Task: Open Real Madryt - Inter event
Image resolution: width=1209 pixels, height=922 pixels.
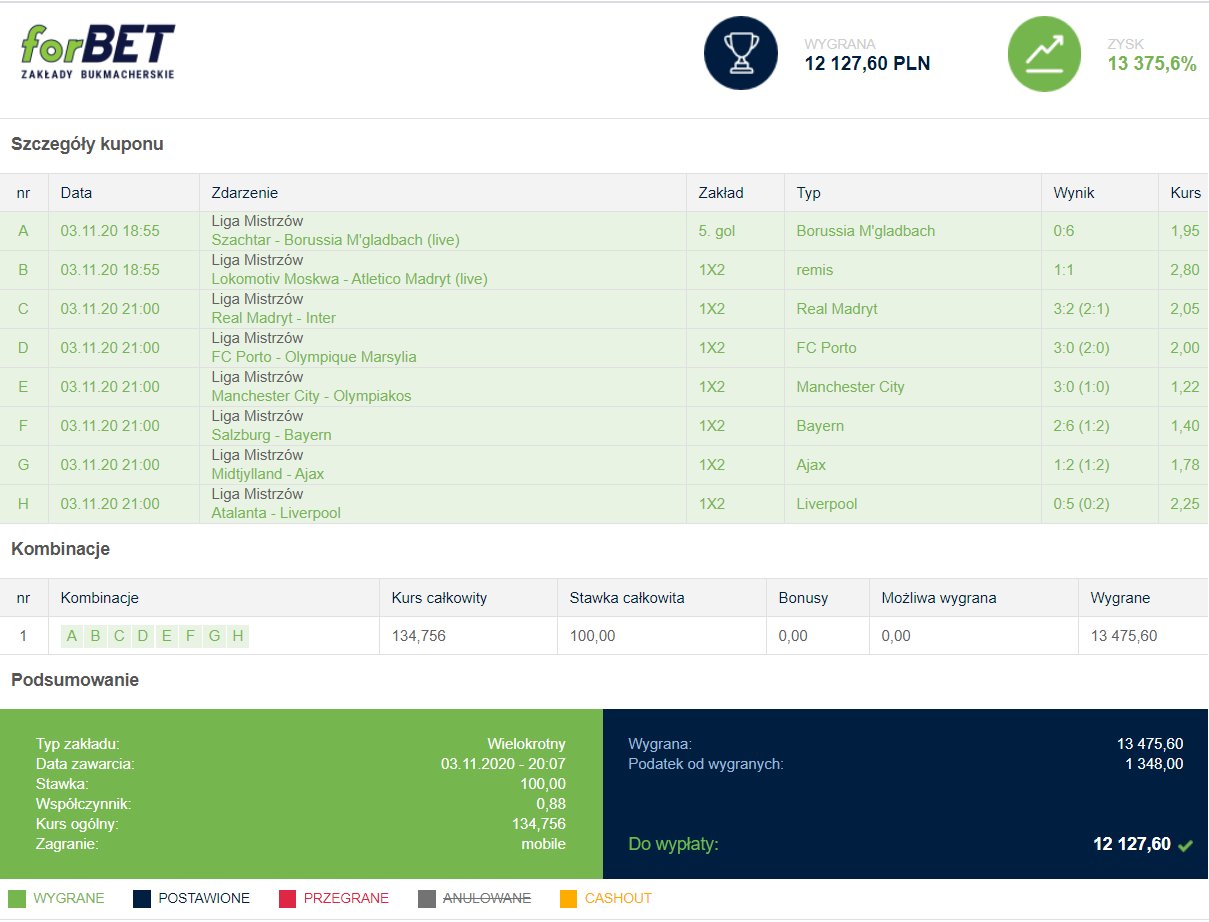Action: [273, 318]
